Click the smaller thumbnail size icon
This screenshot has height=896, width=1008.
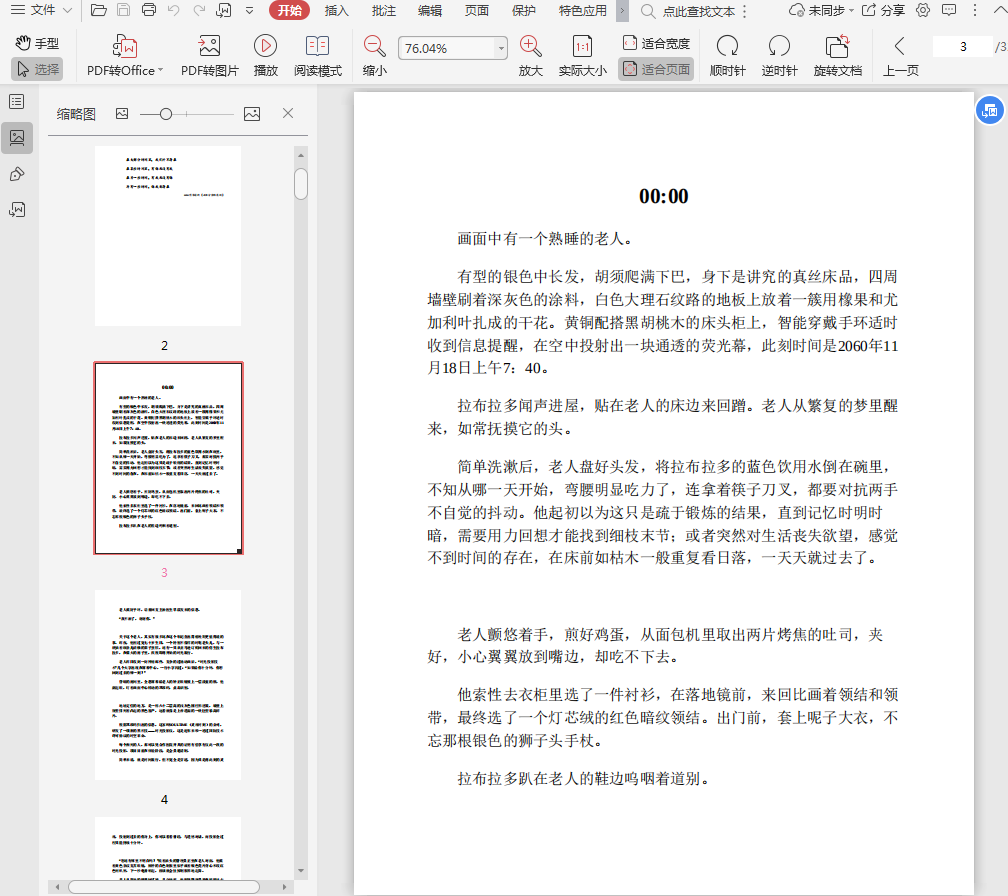pos(122,114)
